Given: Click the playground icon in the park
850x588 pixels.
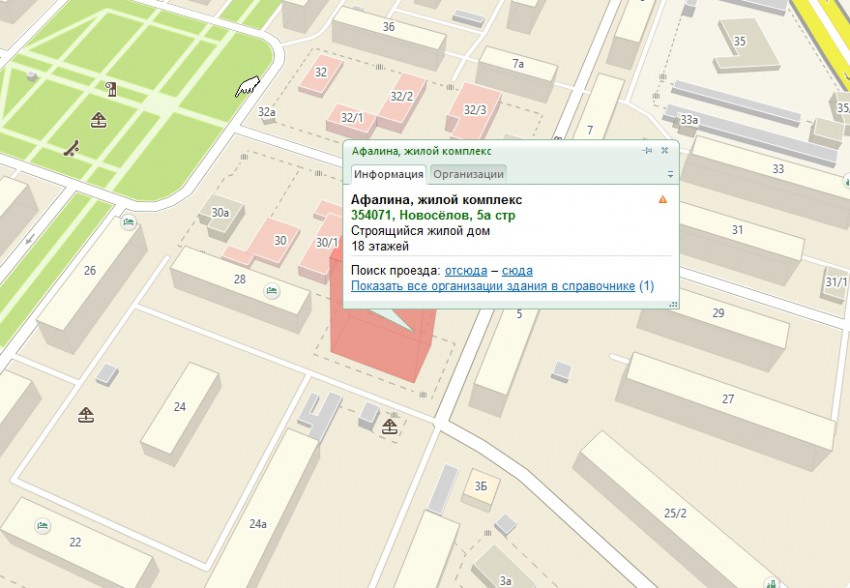Looking at the screenshot, I should click(98, 121).
